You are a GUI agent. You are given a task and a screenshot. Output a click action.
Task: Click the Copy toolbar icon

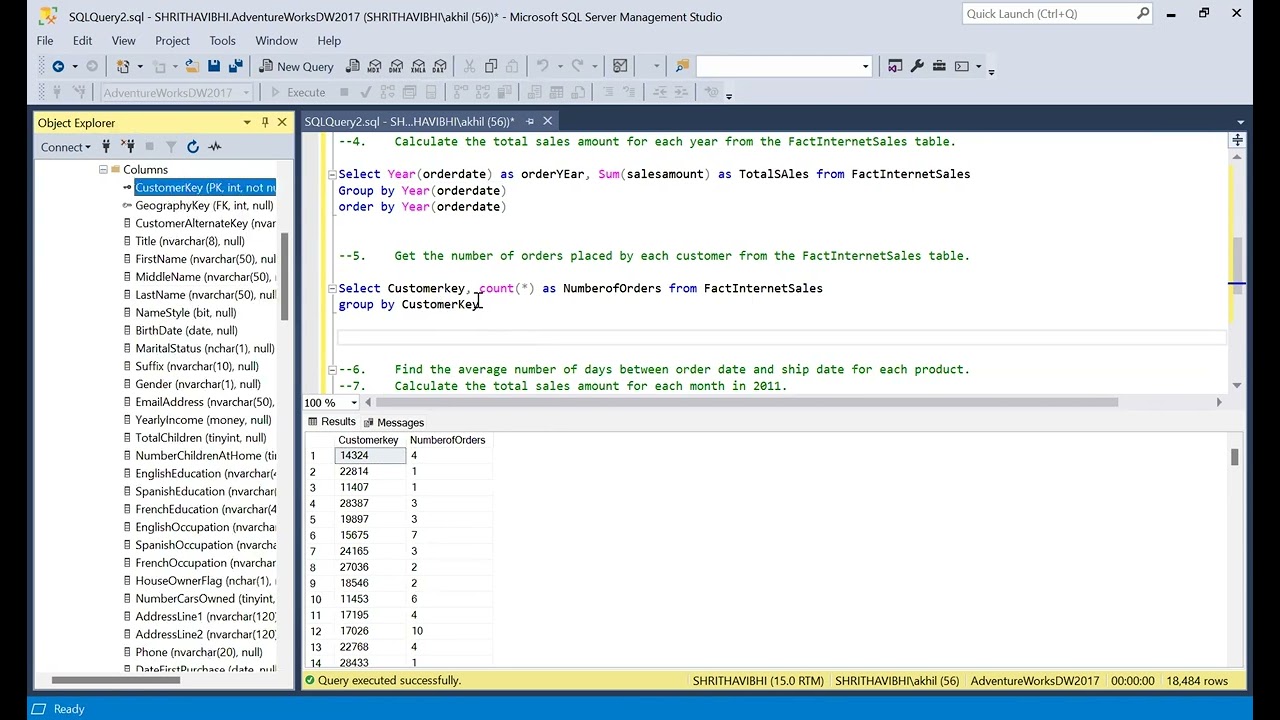[x=490, y=66]
